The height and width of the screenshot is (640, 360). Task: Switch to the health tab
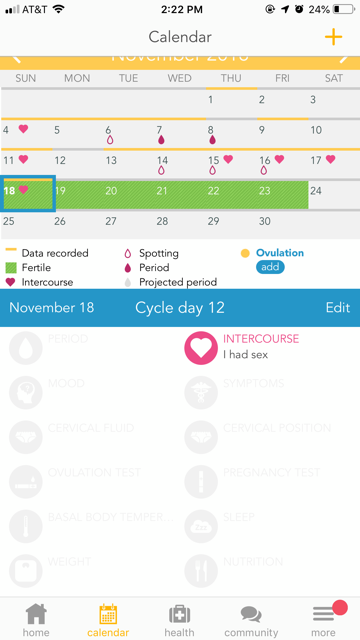pyautogui.click(x=179, y=620)
